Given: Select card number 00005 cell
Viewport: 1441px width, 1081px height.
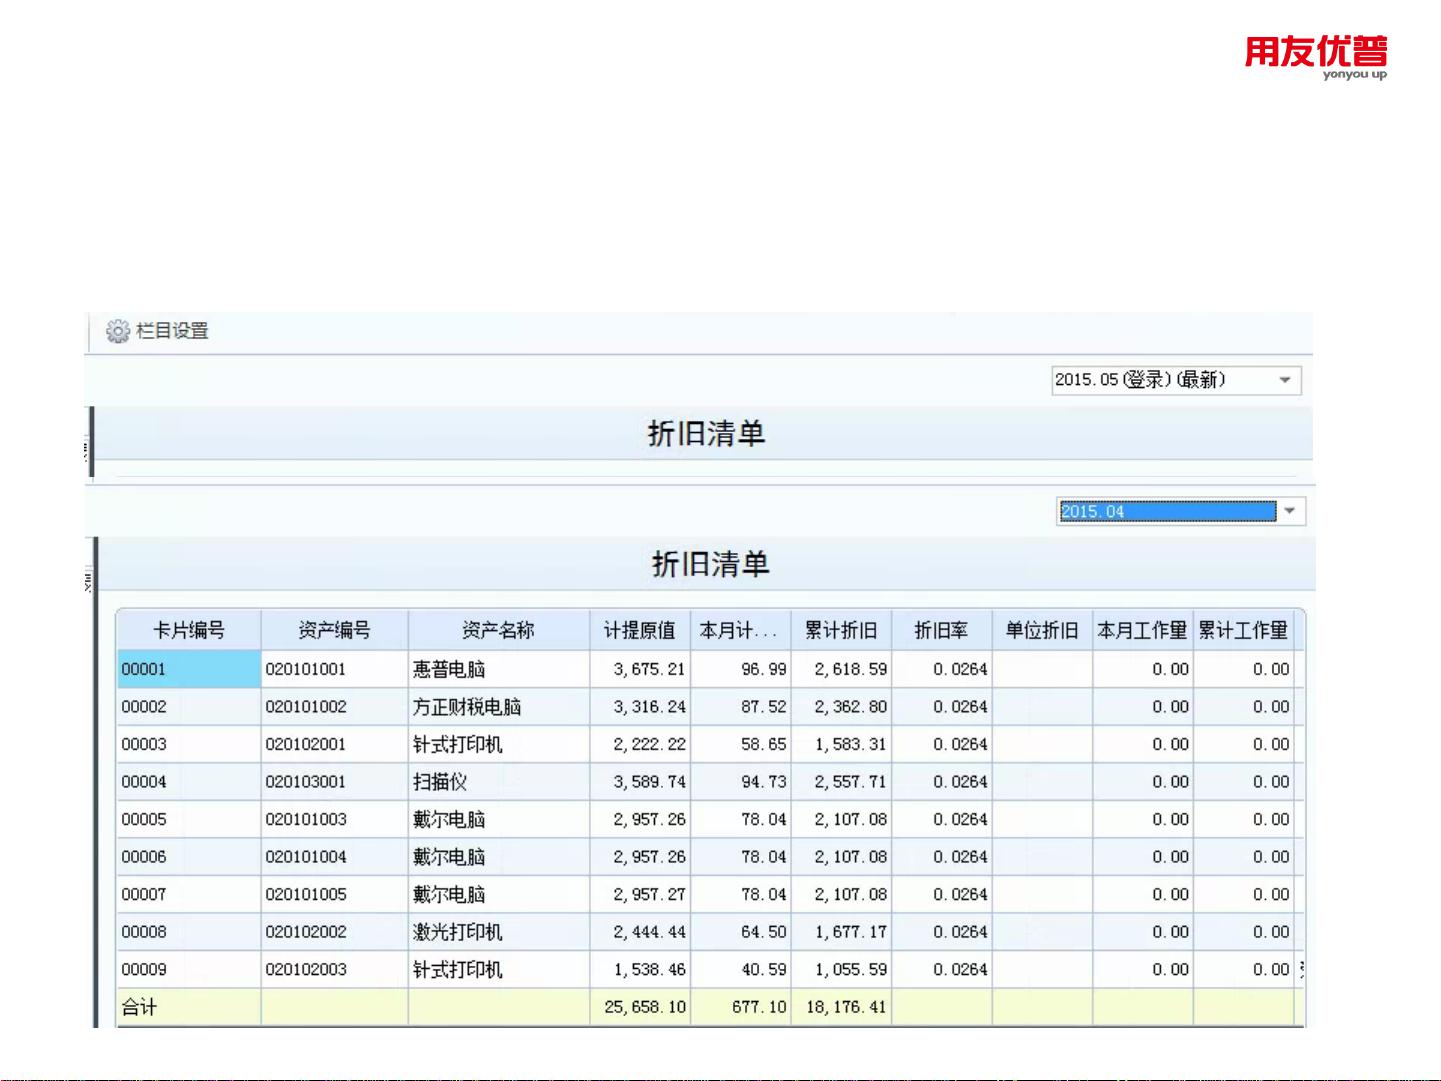Looking at the screenshot, I should pyautogui.click(x=189, y=819).
